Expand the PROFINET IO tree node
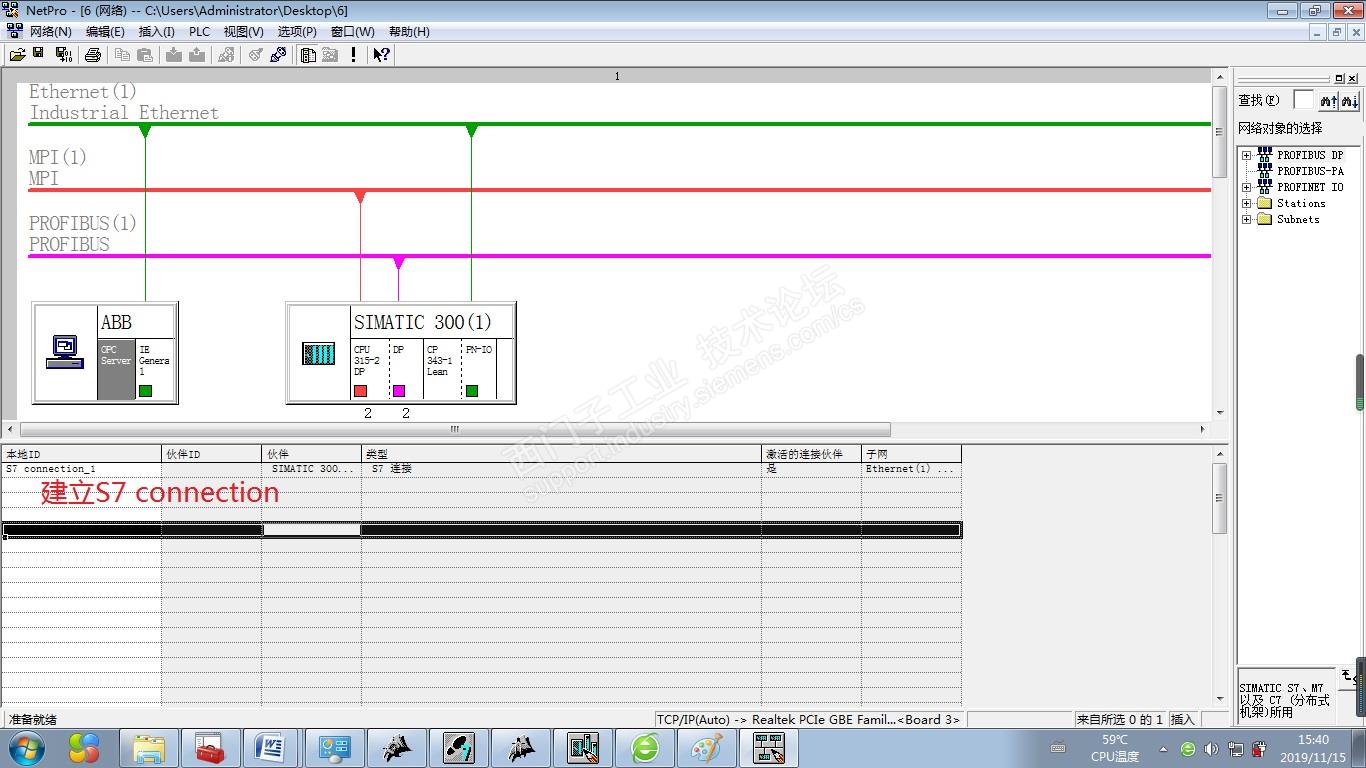This screenshot has height=768, width=1366. tap(1247, 187)
